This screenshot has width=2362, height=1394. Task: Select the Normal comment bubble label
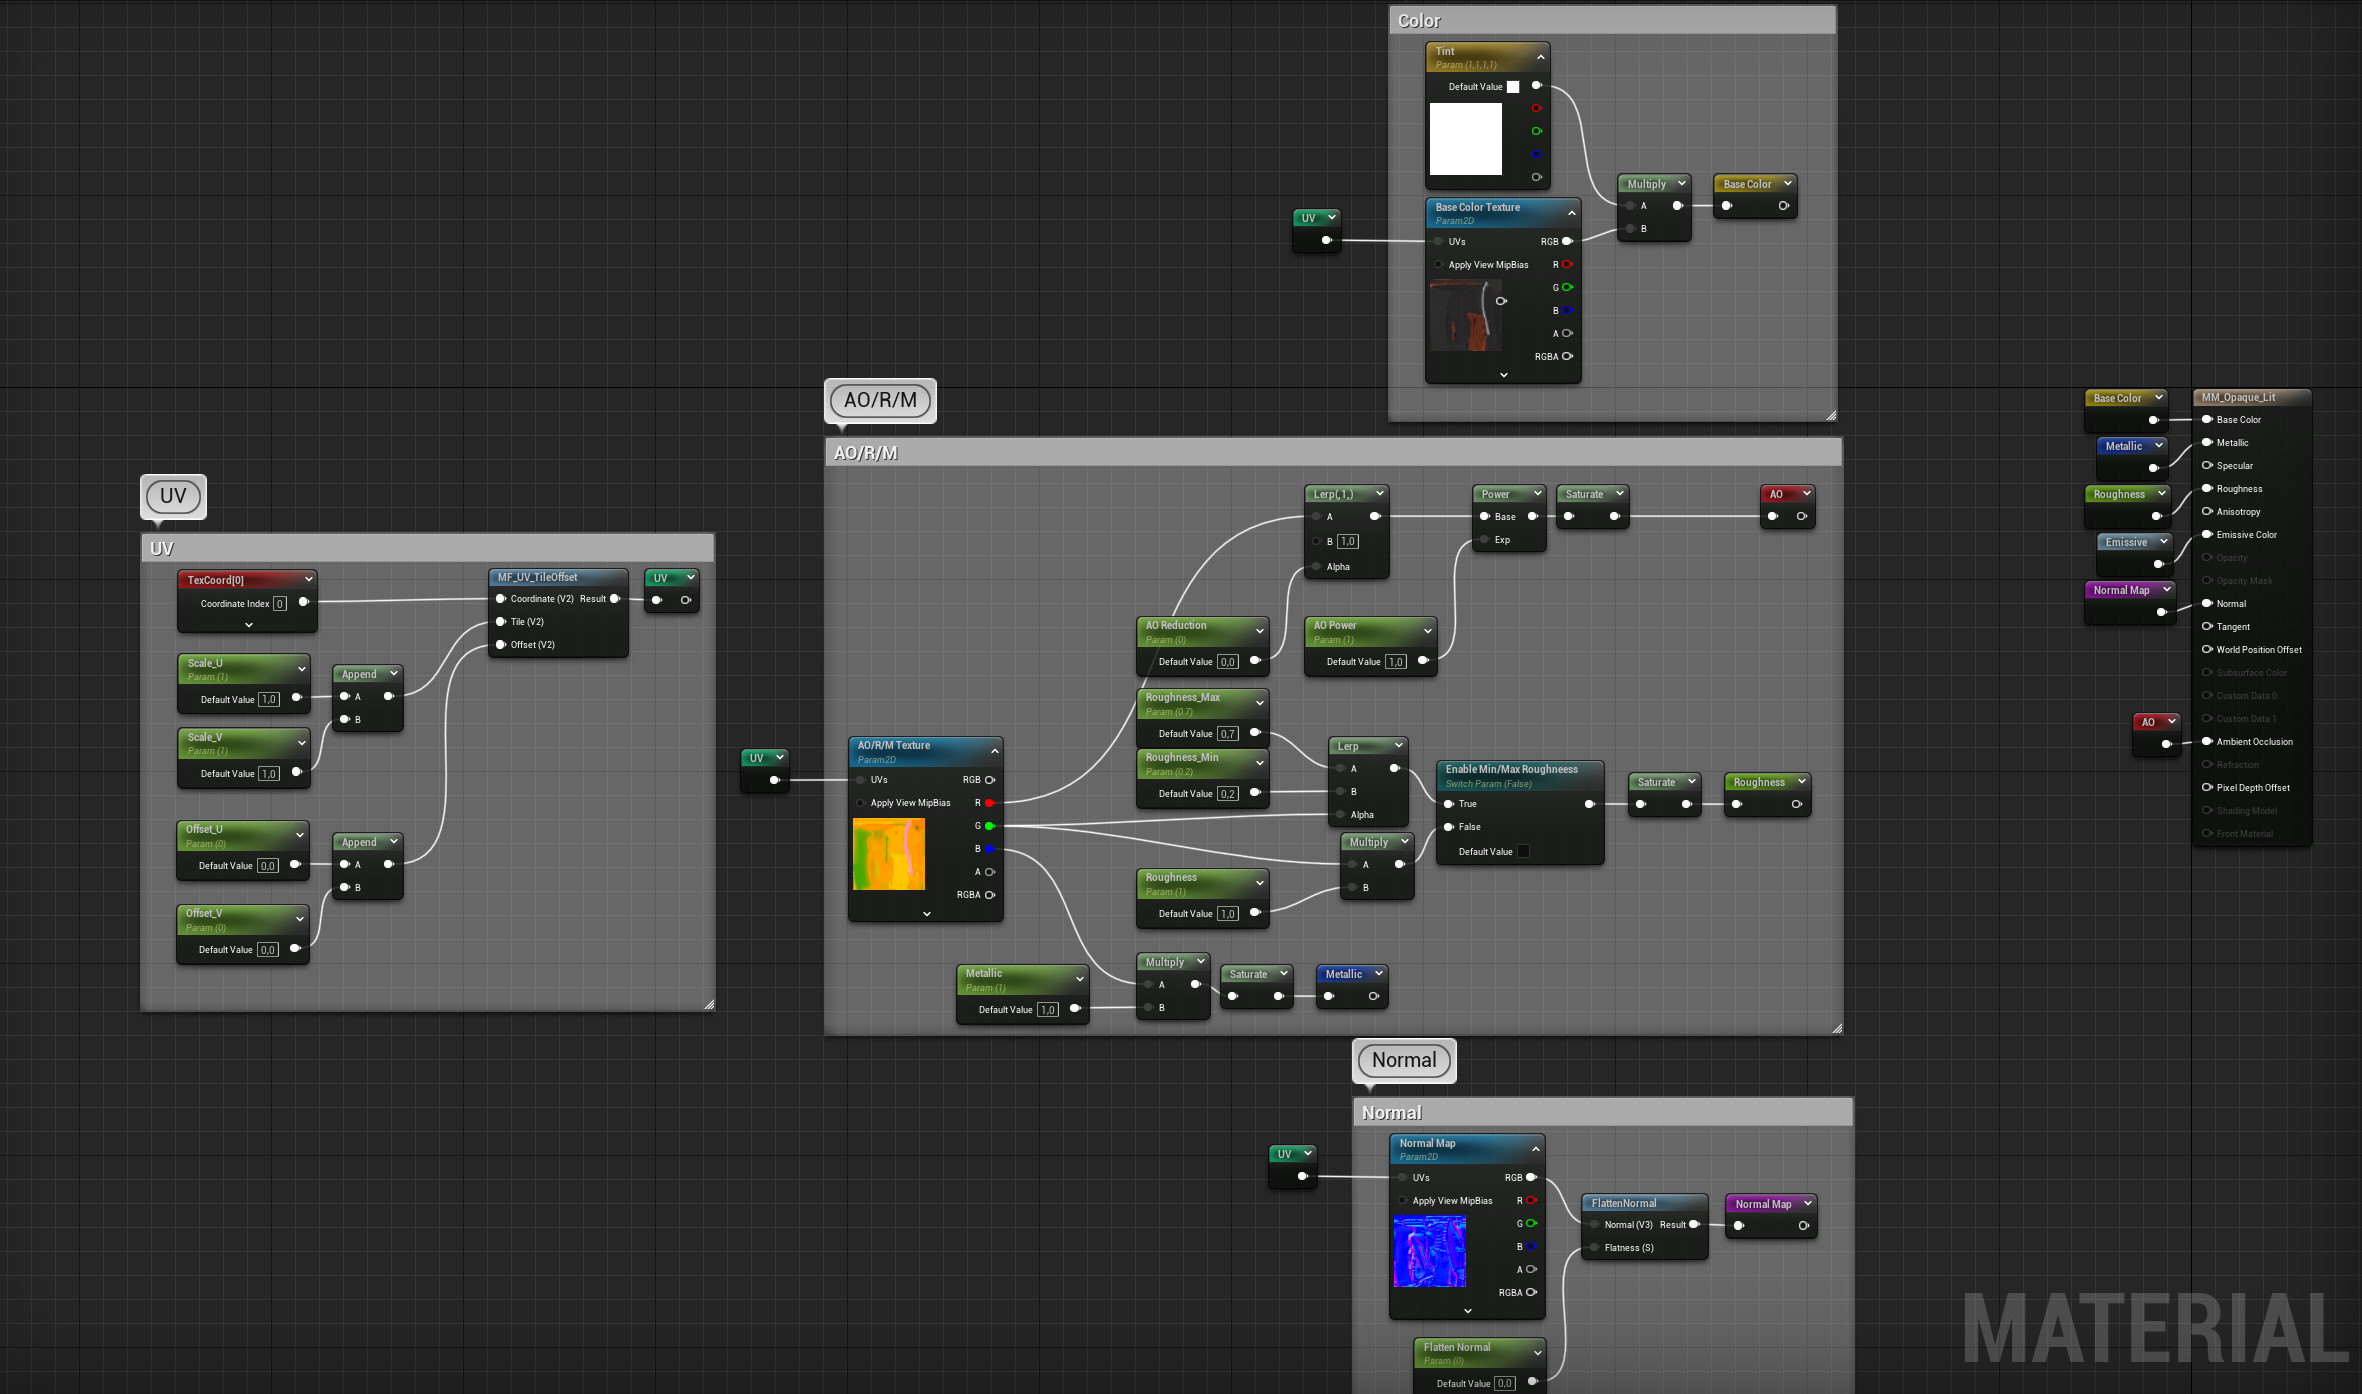1404,1060
